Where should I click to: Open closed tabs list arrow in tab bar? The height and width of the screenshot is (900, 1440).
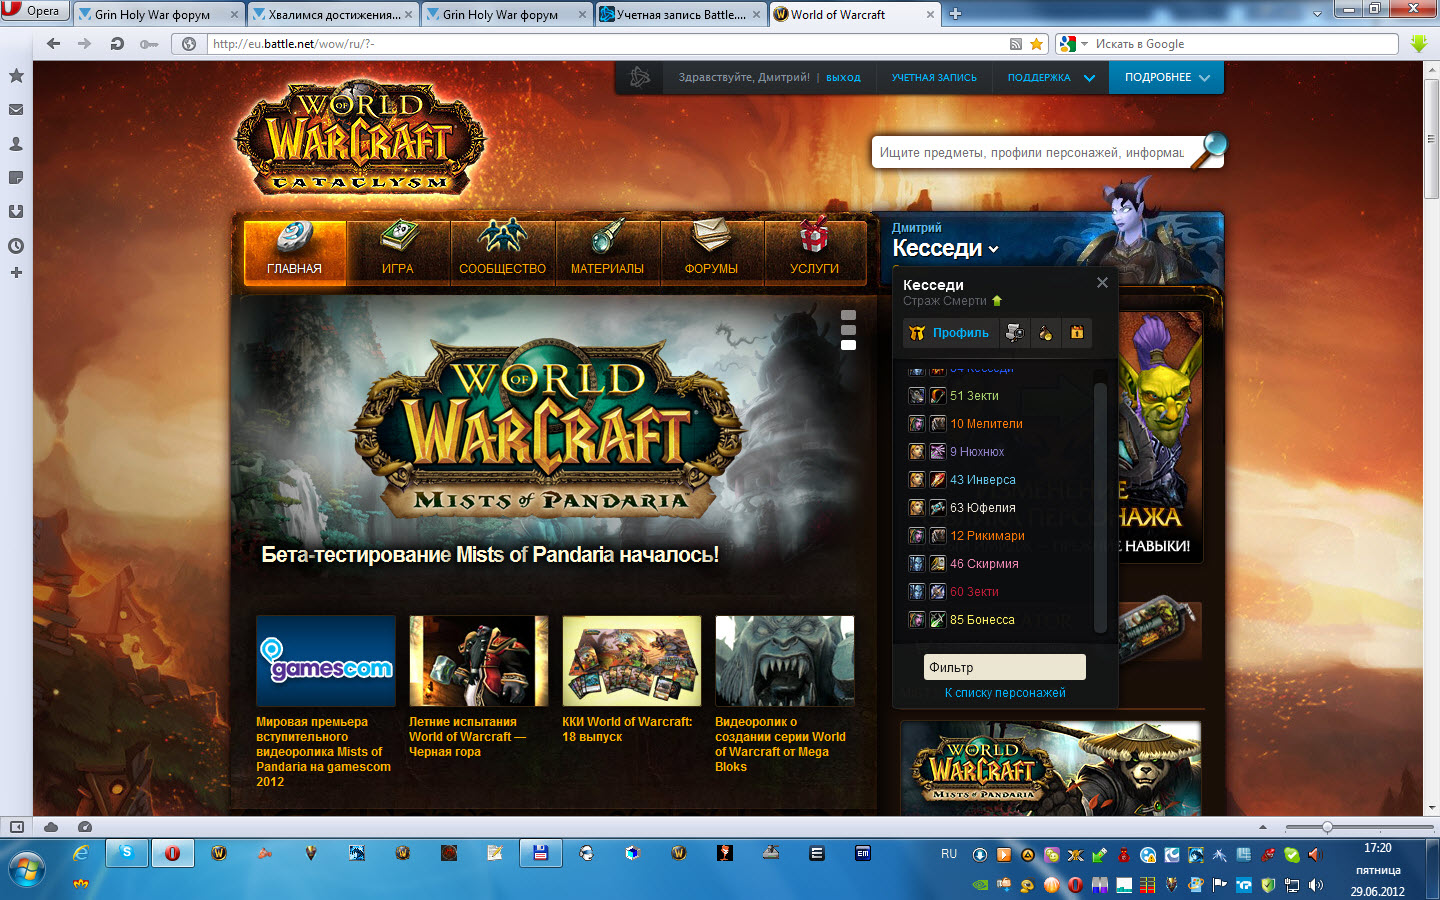tap(1317, 14)
